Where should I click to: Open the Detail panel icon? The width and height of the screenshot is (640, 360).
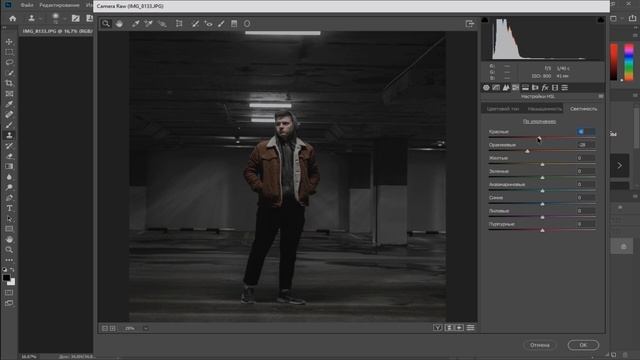pos(506,87)
